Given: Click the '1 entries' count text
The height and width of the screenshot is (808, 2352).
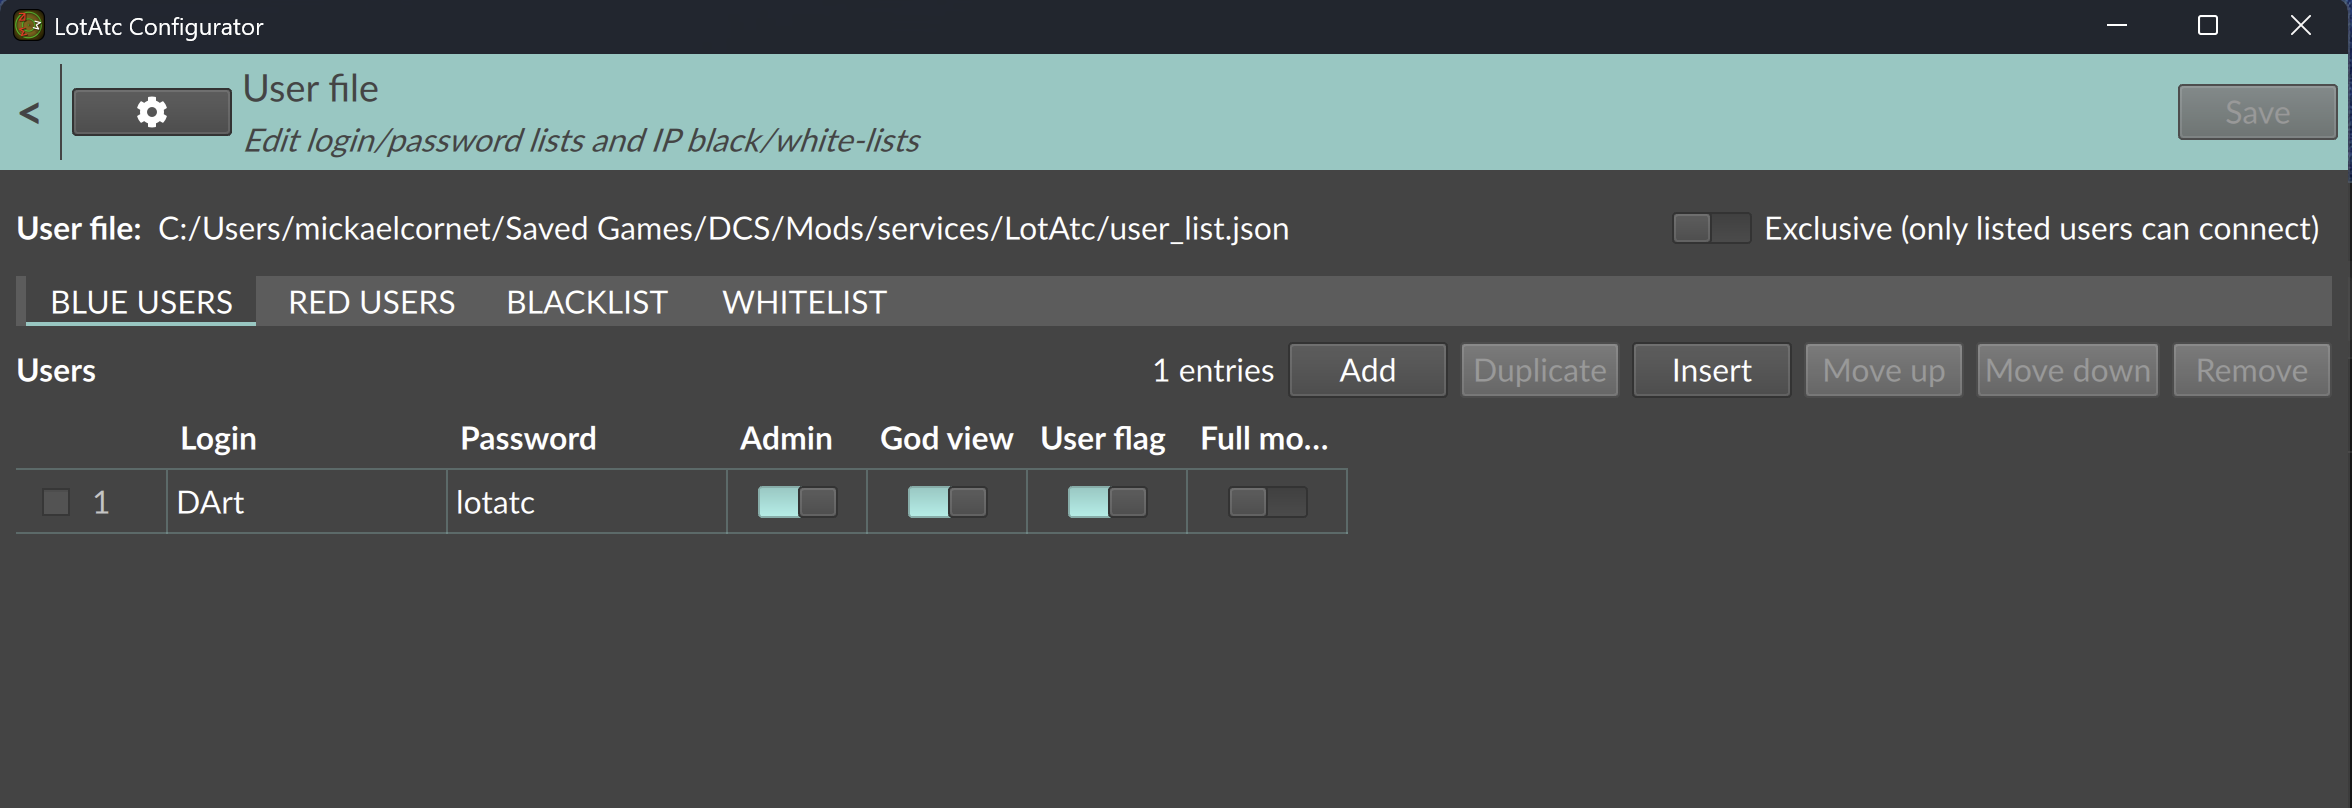Looking at the screenshot, I should click(x=1213, y=371).
